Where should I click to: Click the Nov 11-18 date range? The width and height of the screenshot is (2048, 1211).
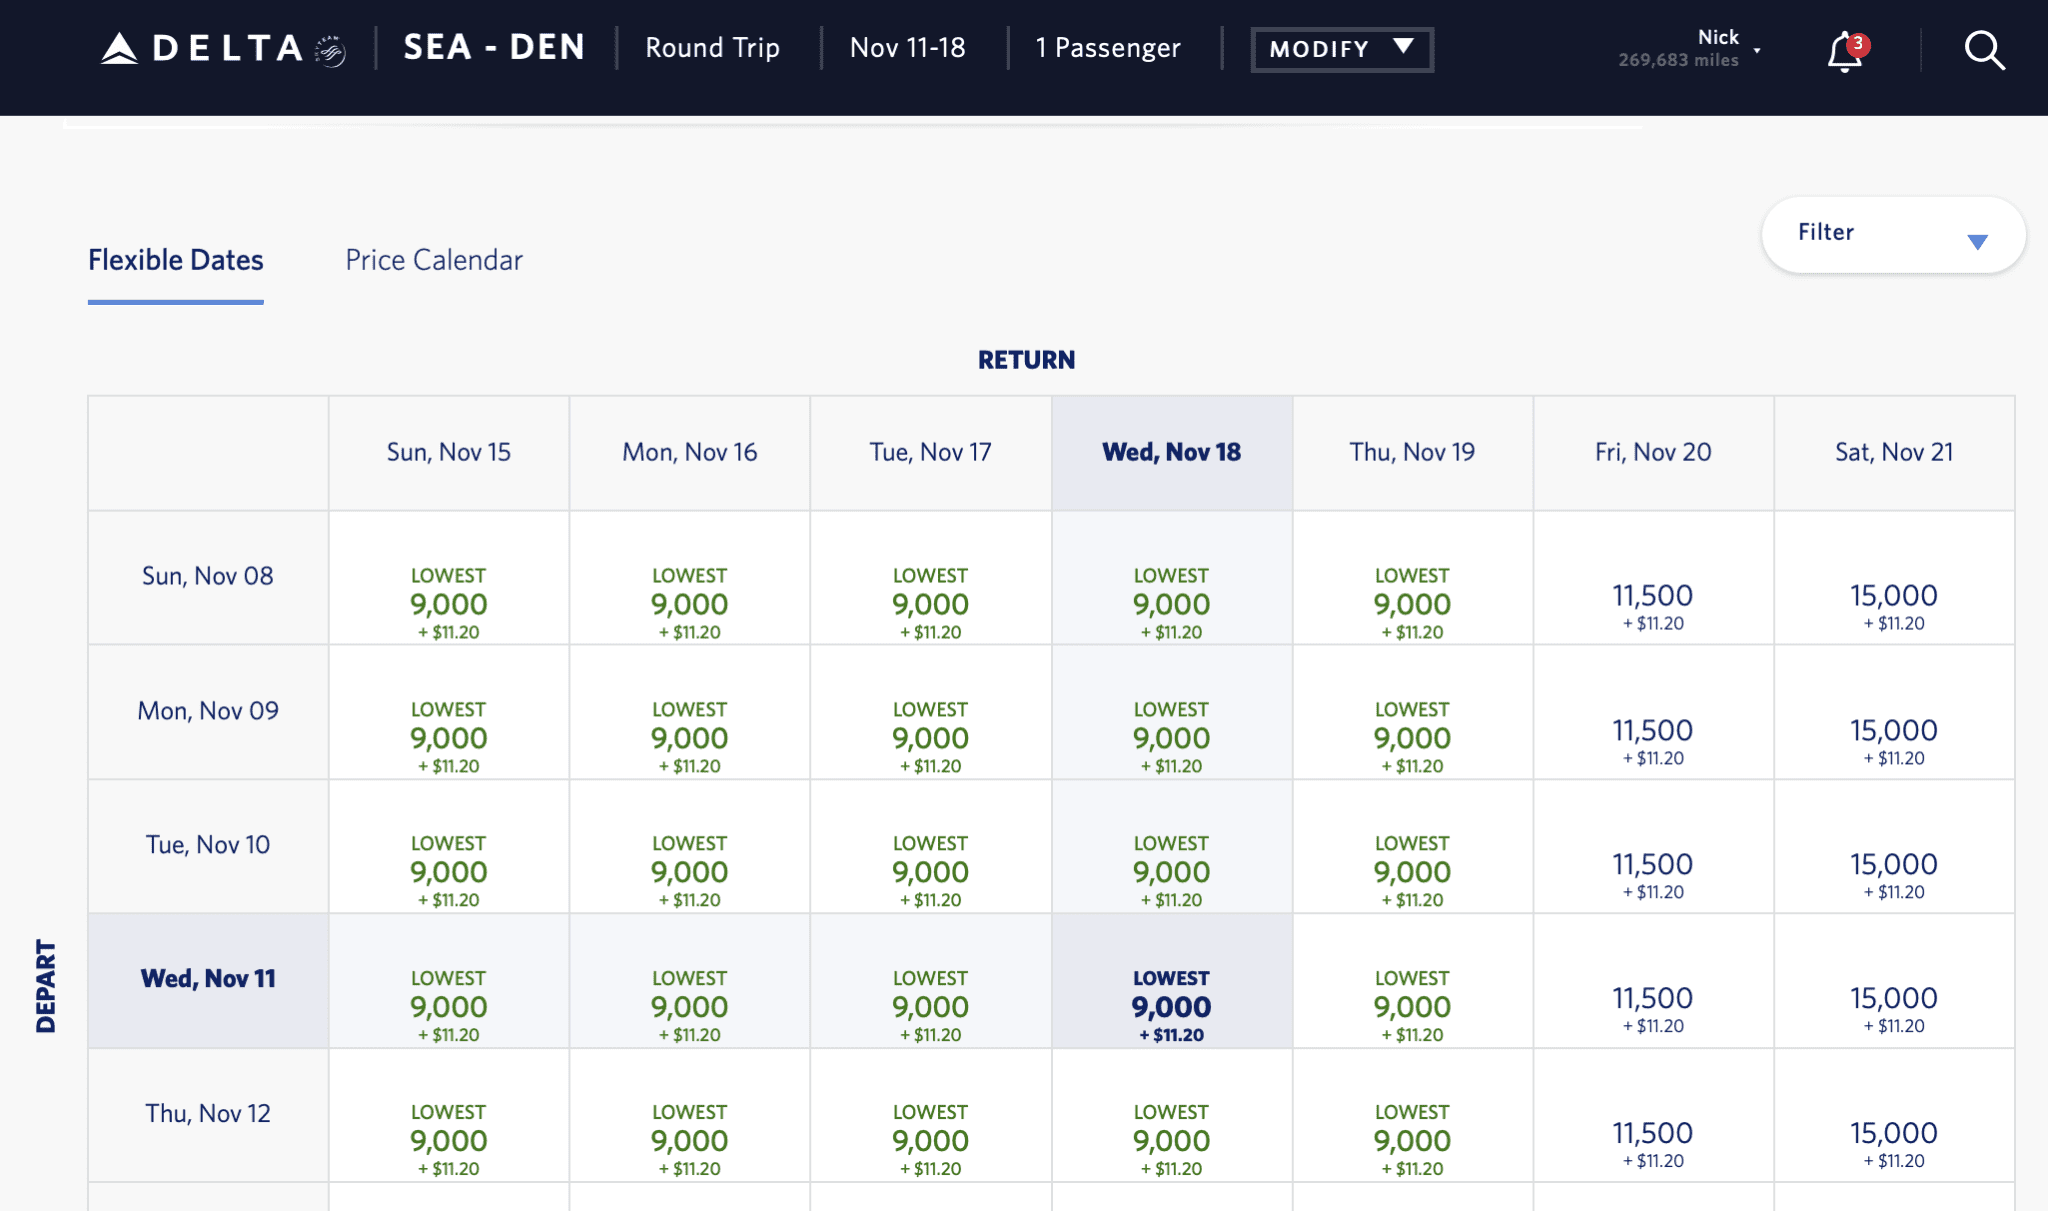[906, 47]
